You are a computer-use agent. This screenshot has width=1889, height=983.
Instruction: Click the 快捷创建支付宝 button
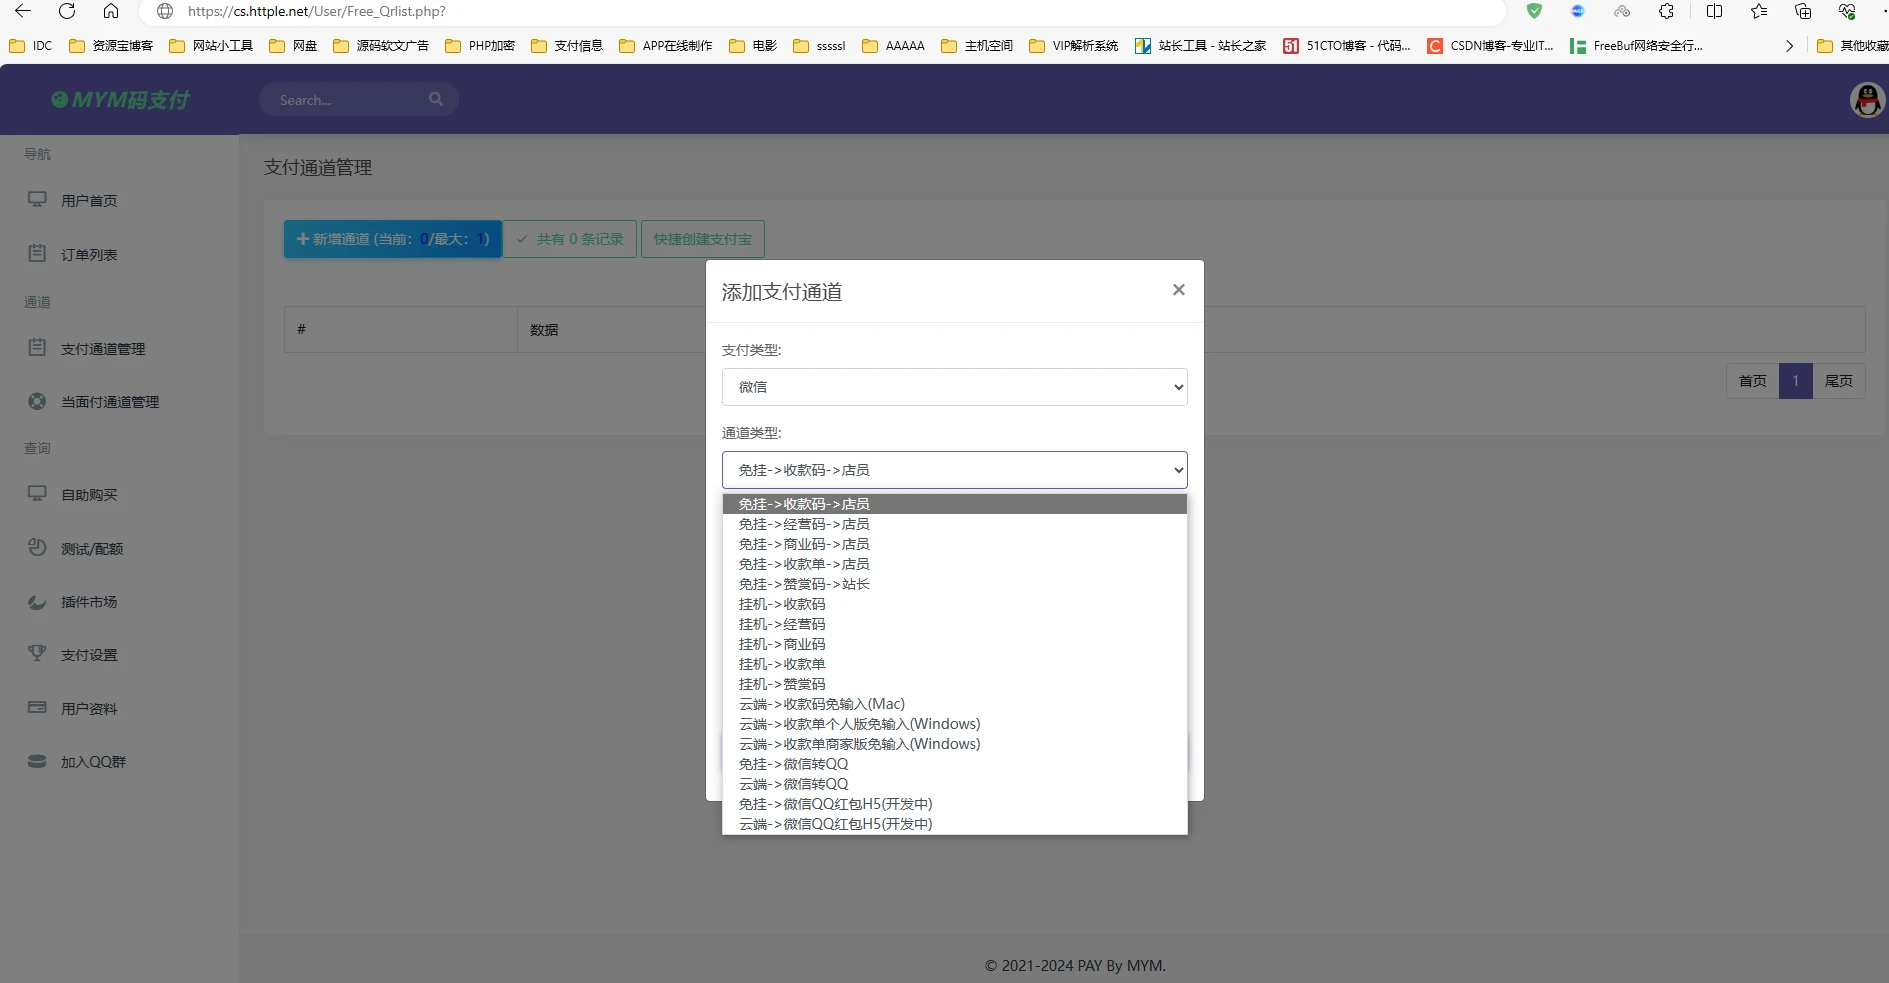pyautogui.click(x=702, y=239)
